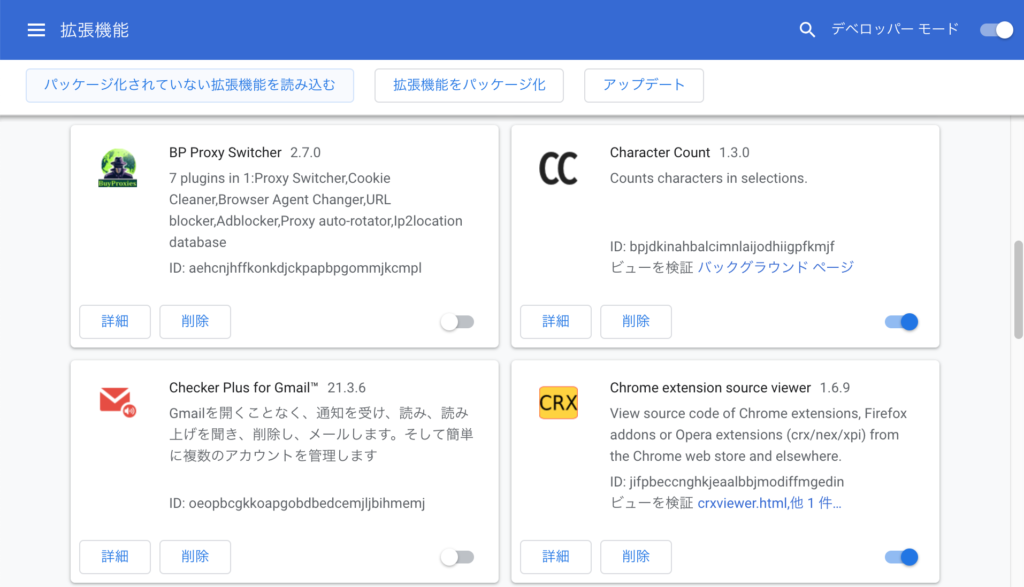This screenshot has height=587, width=1024.
Task: Click version number 1.6.9
Action: click(x=835, y=388)
